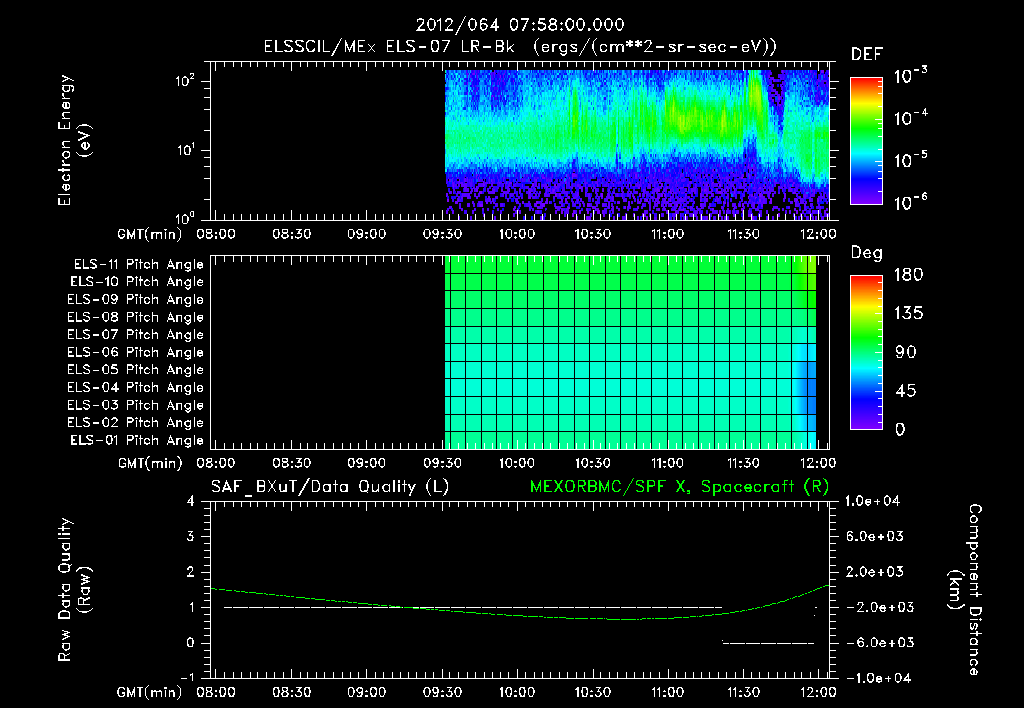Click 12:00 time tick under pitch angle panel
Screen dimensions: 1024x708
(x=818, y=463)
